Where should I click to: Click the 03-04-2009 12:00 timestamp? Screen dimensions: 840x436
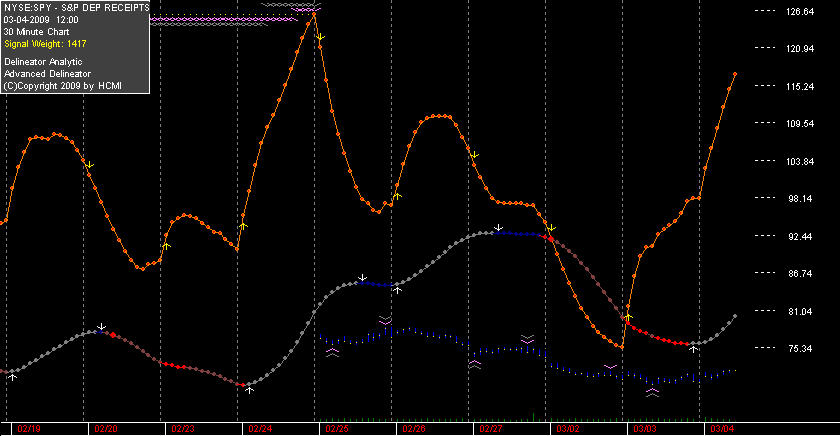point(41,20)
